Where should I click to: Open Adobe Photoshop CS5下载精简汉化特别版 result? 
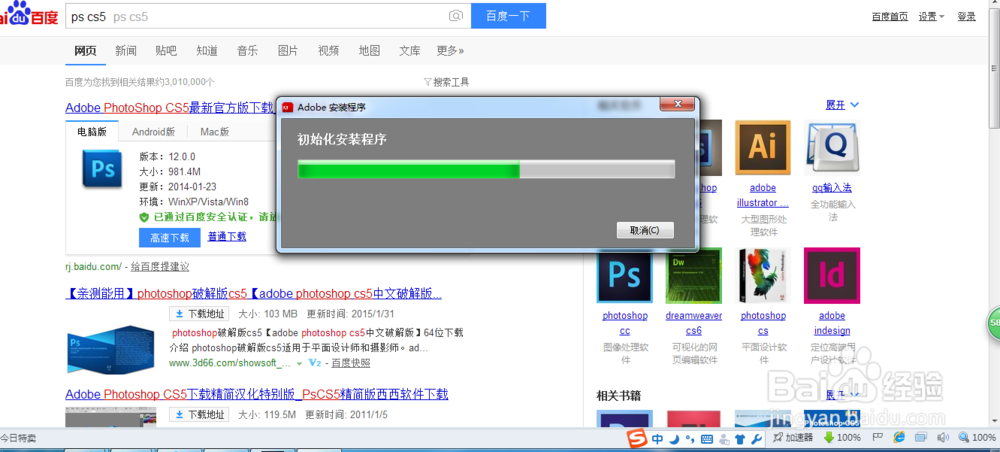tap(256, 394)
